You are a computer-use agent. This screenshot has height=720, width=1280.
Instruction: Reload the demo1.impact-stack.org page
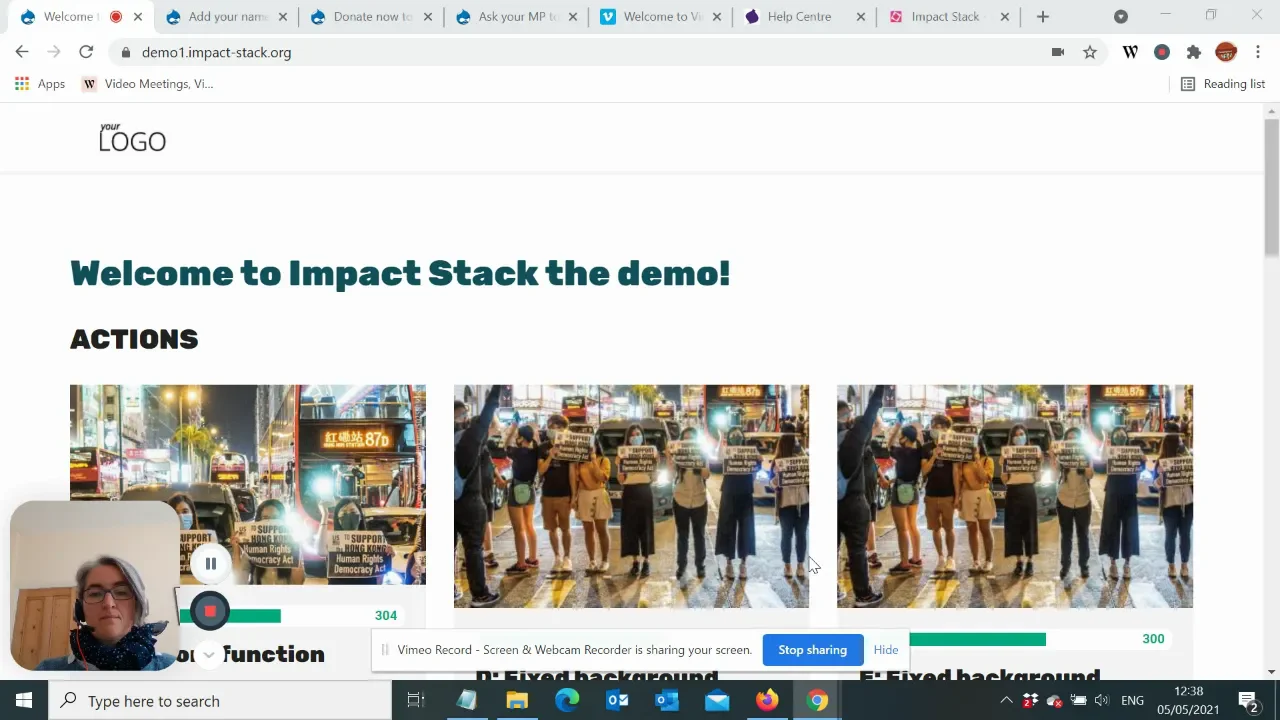[86, 52]
